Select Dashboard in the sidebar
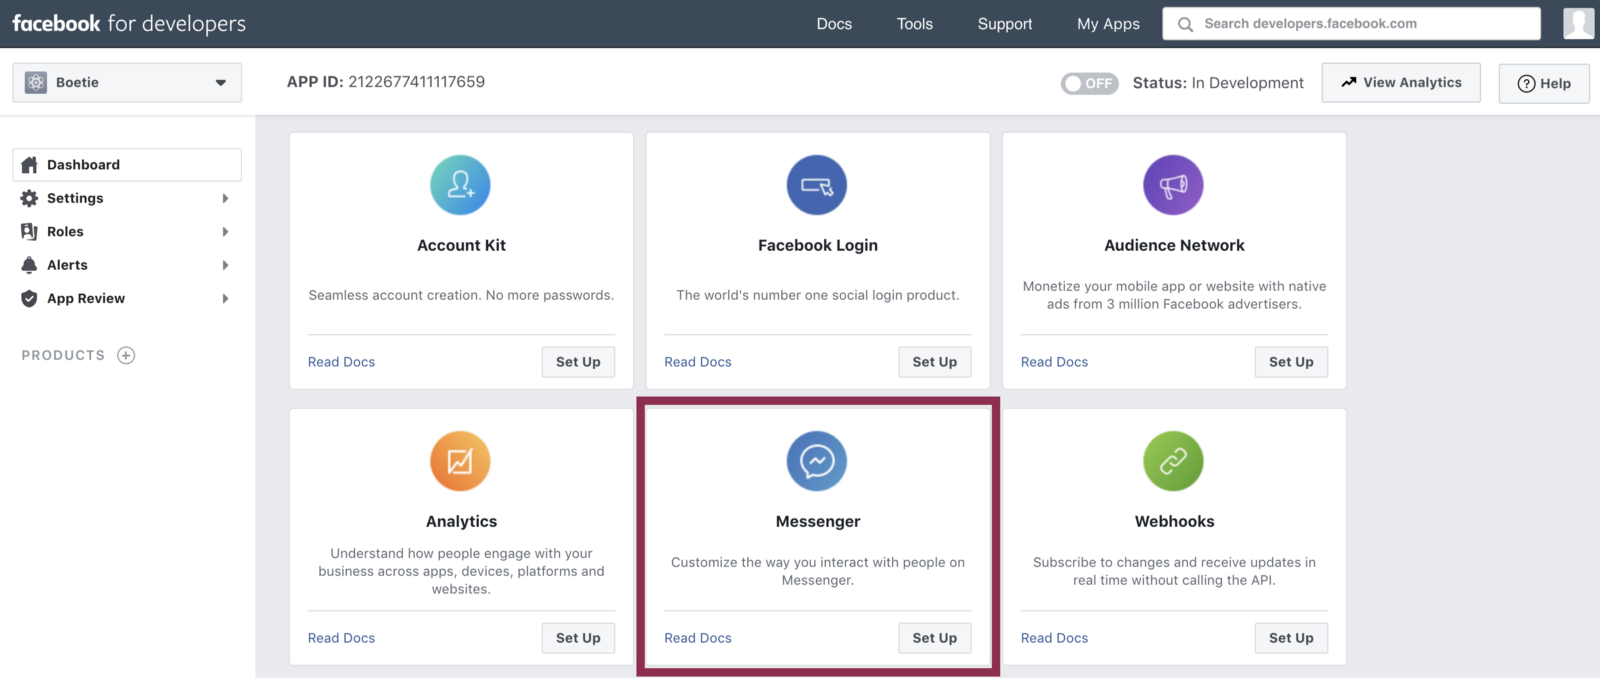 point(127,165)
